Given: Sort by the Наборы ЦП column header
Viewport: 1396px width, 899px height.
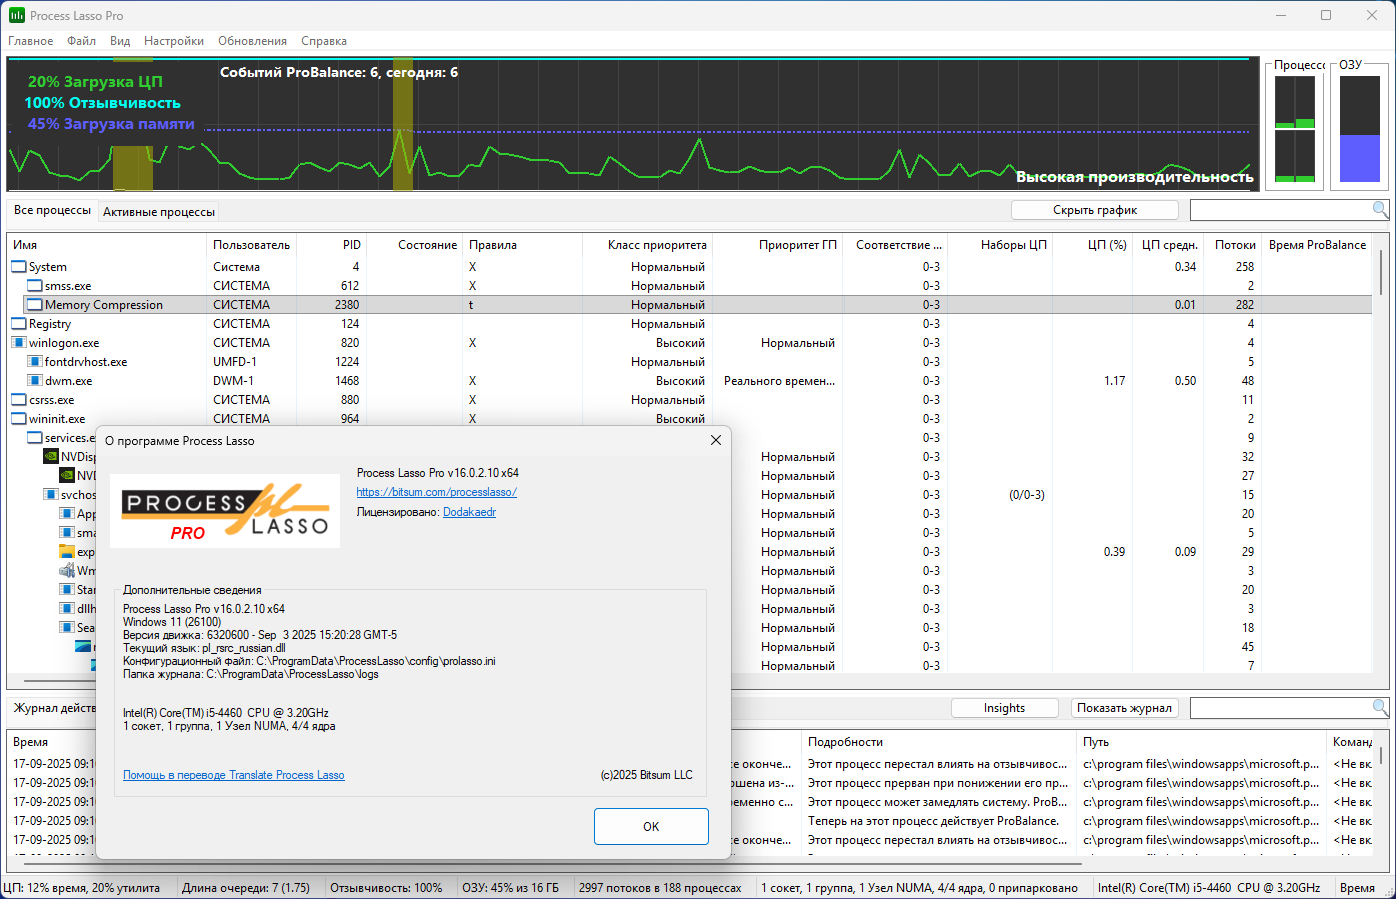Looking at the screenshot, I should [x=1000, y=245].
